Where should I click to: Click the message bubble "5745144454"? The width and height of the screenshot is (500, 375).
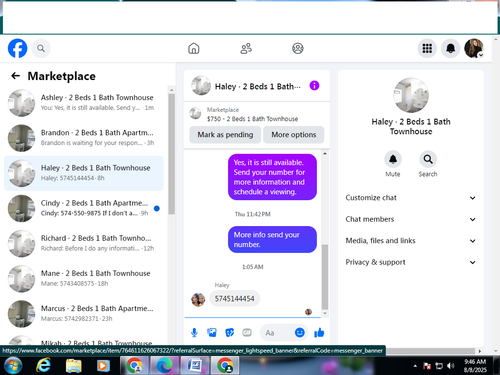(x=234, y=299)
